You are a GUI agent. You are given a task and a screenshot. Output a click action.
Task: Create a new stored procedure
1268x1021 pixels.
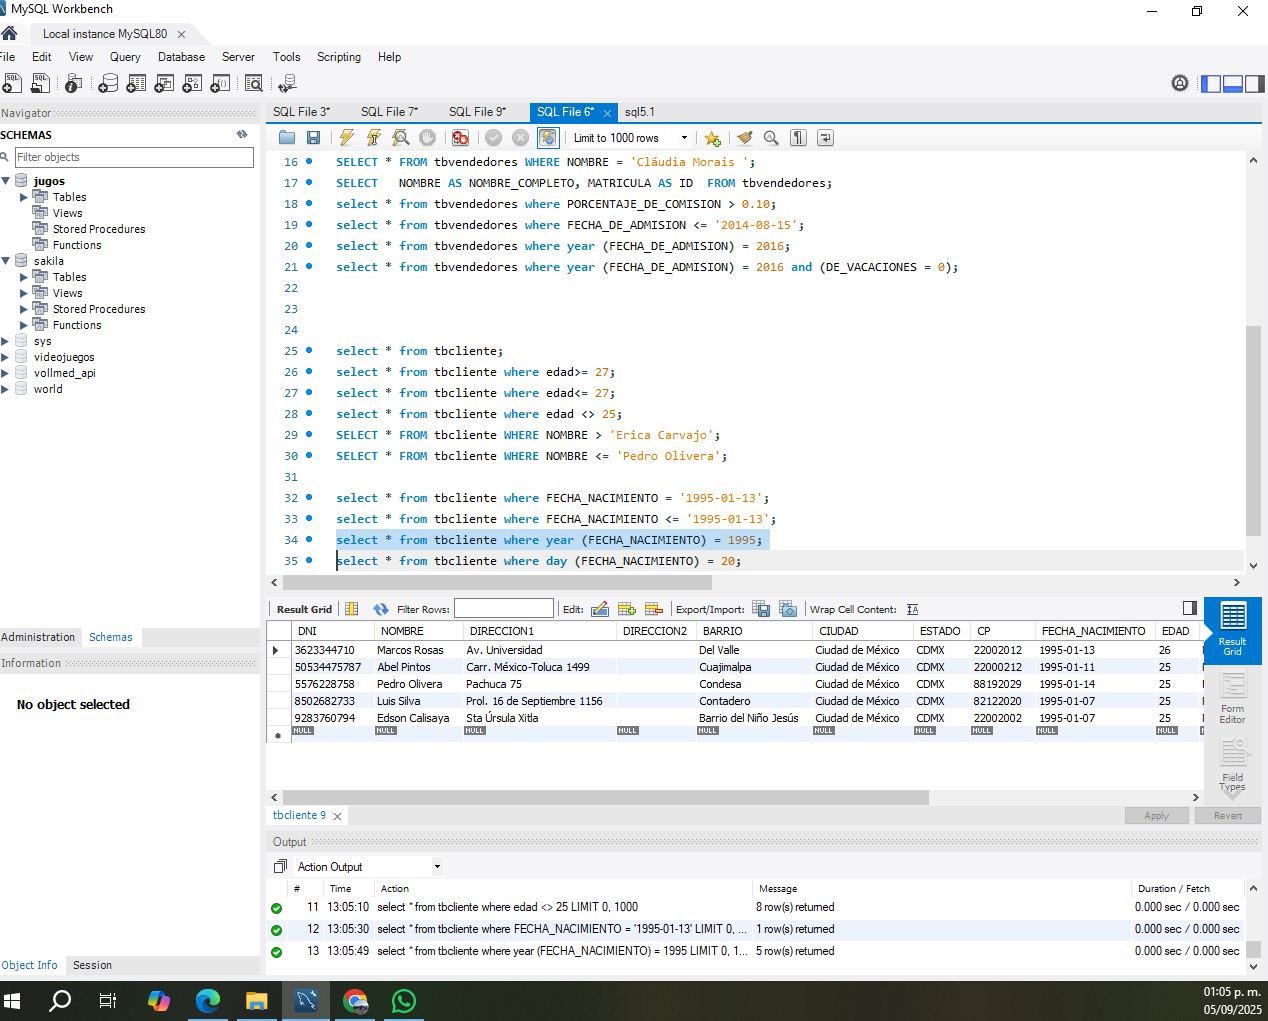pyautogui.click(x=192, y=83)
